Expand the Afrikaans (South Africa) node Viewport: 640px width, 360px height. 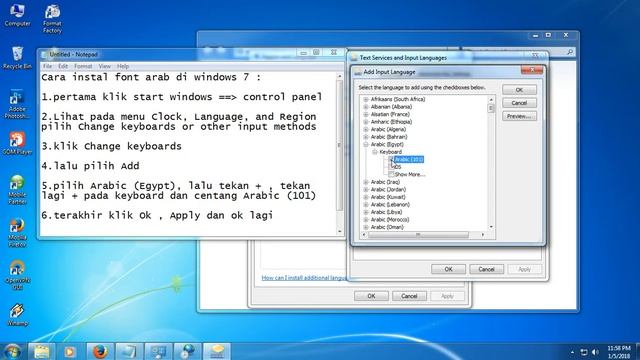[366, 99]
